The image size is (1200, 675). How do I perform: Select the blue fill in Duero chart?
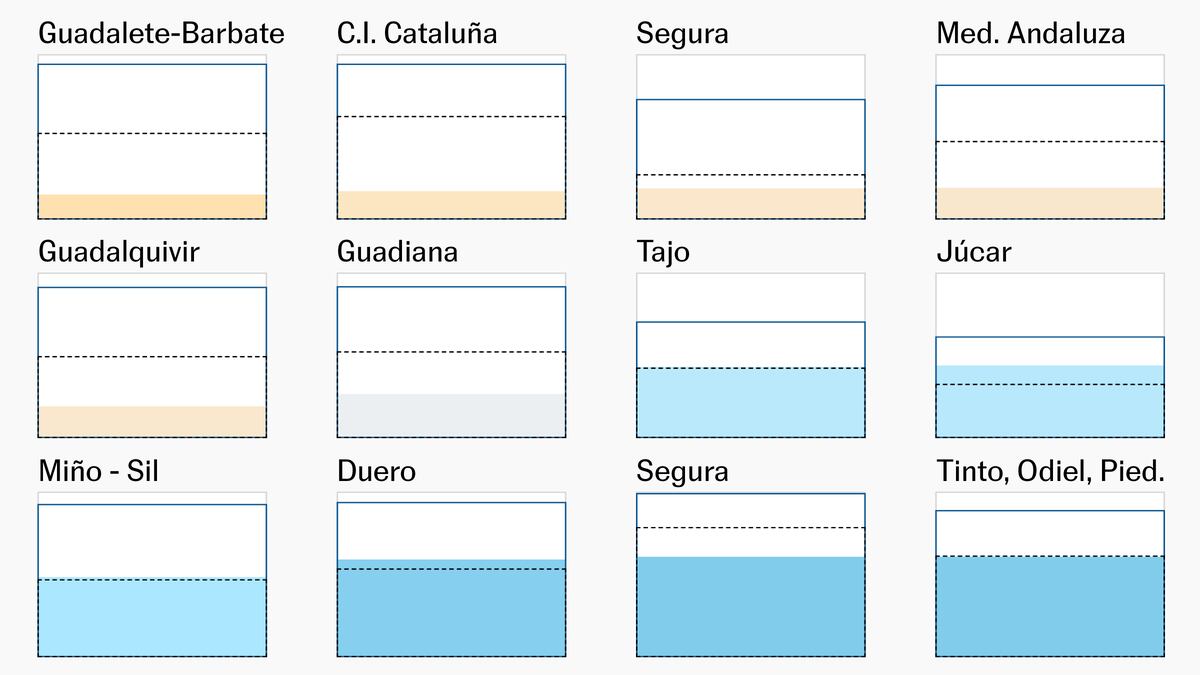click(x=451, y=608)
